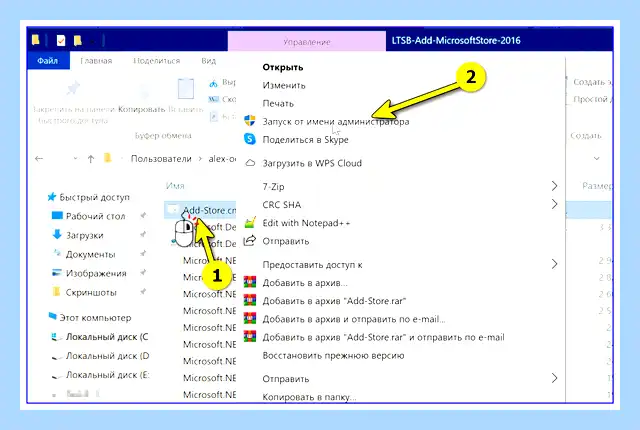This screenshot has height=430, width=640.
Task: Sort by the Размер column header
Action: [x=597, y=186]
